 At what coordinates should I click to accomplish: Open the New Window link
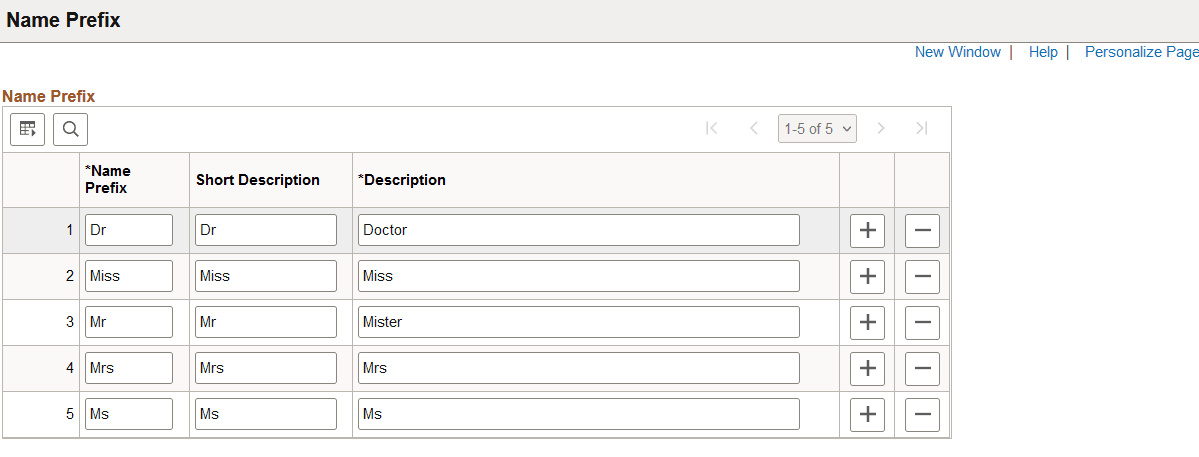[957, 52]
